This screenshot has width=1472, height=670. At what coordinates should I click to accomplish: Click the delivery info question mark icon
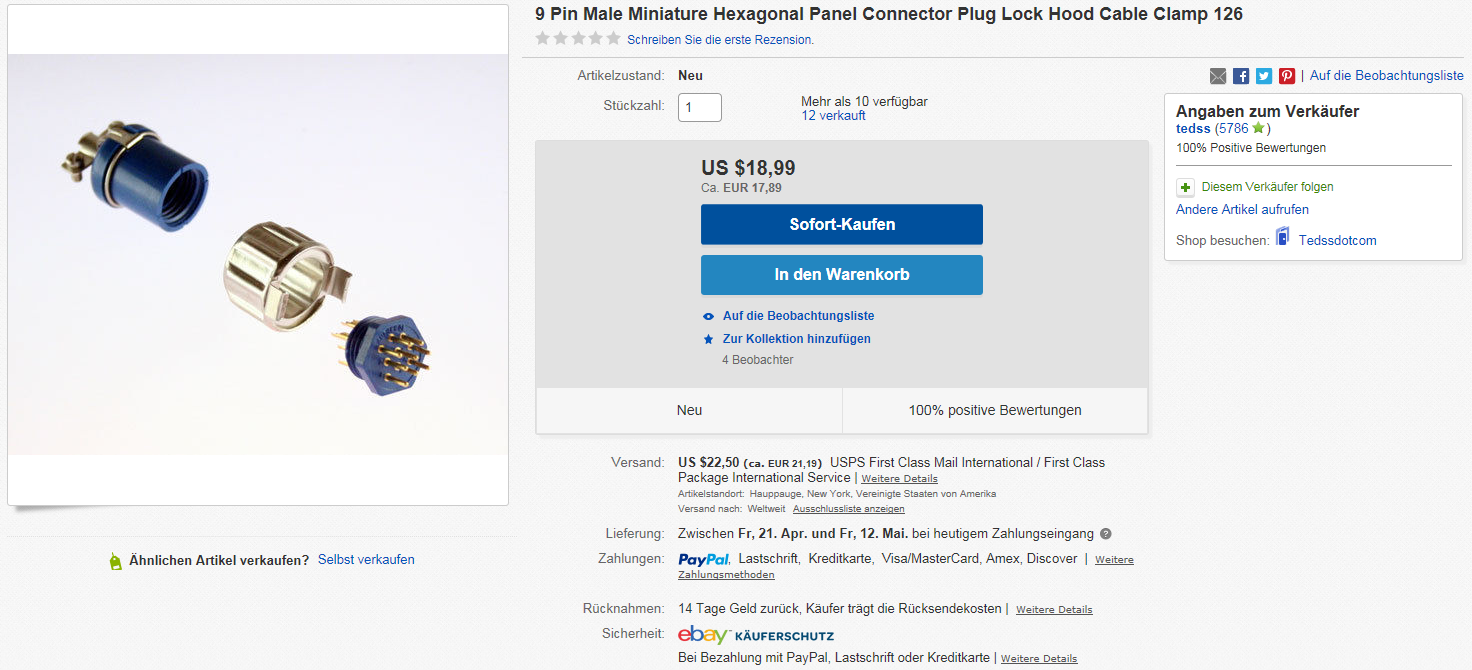(x=1106, y=534)
